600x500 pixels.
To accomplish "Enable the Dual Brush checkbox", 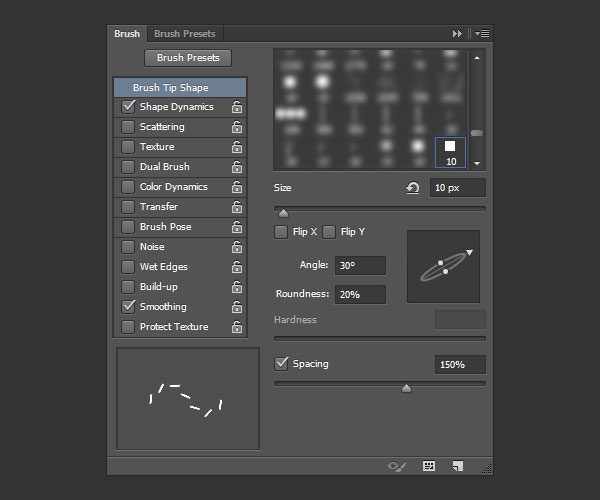I will (128, 167).
